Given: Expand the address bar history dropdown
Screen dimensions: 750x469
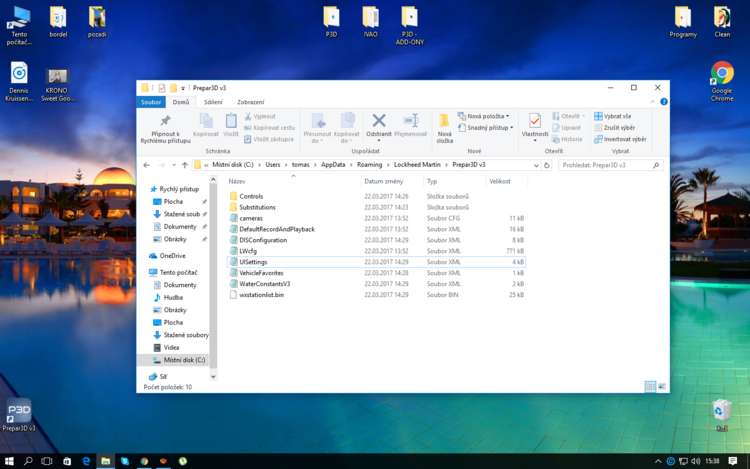Looking at the screenshot, I should pos(536,165).
